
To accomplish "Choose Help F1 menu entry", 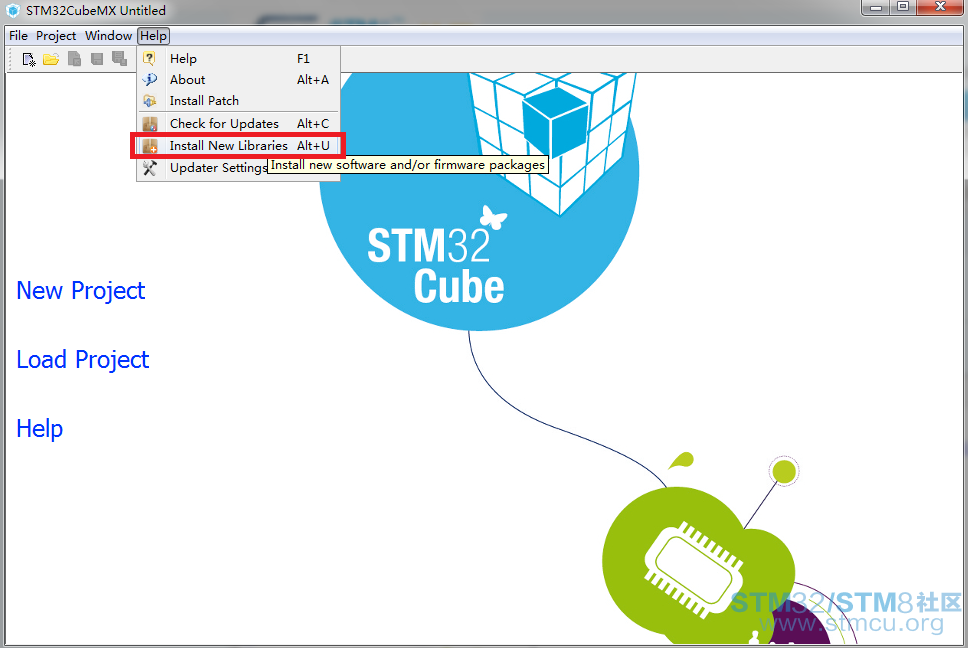I will (x=238, y=59).
